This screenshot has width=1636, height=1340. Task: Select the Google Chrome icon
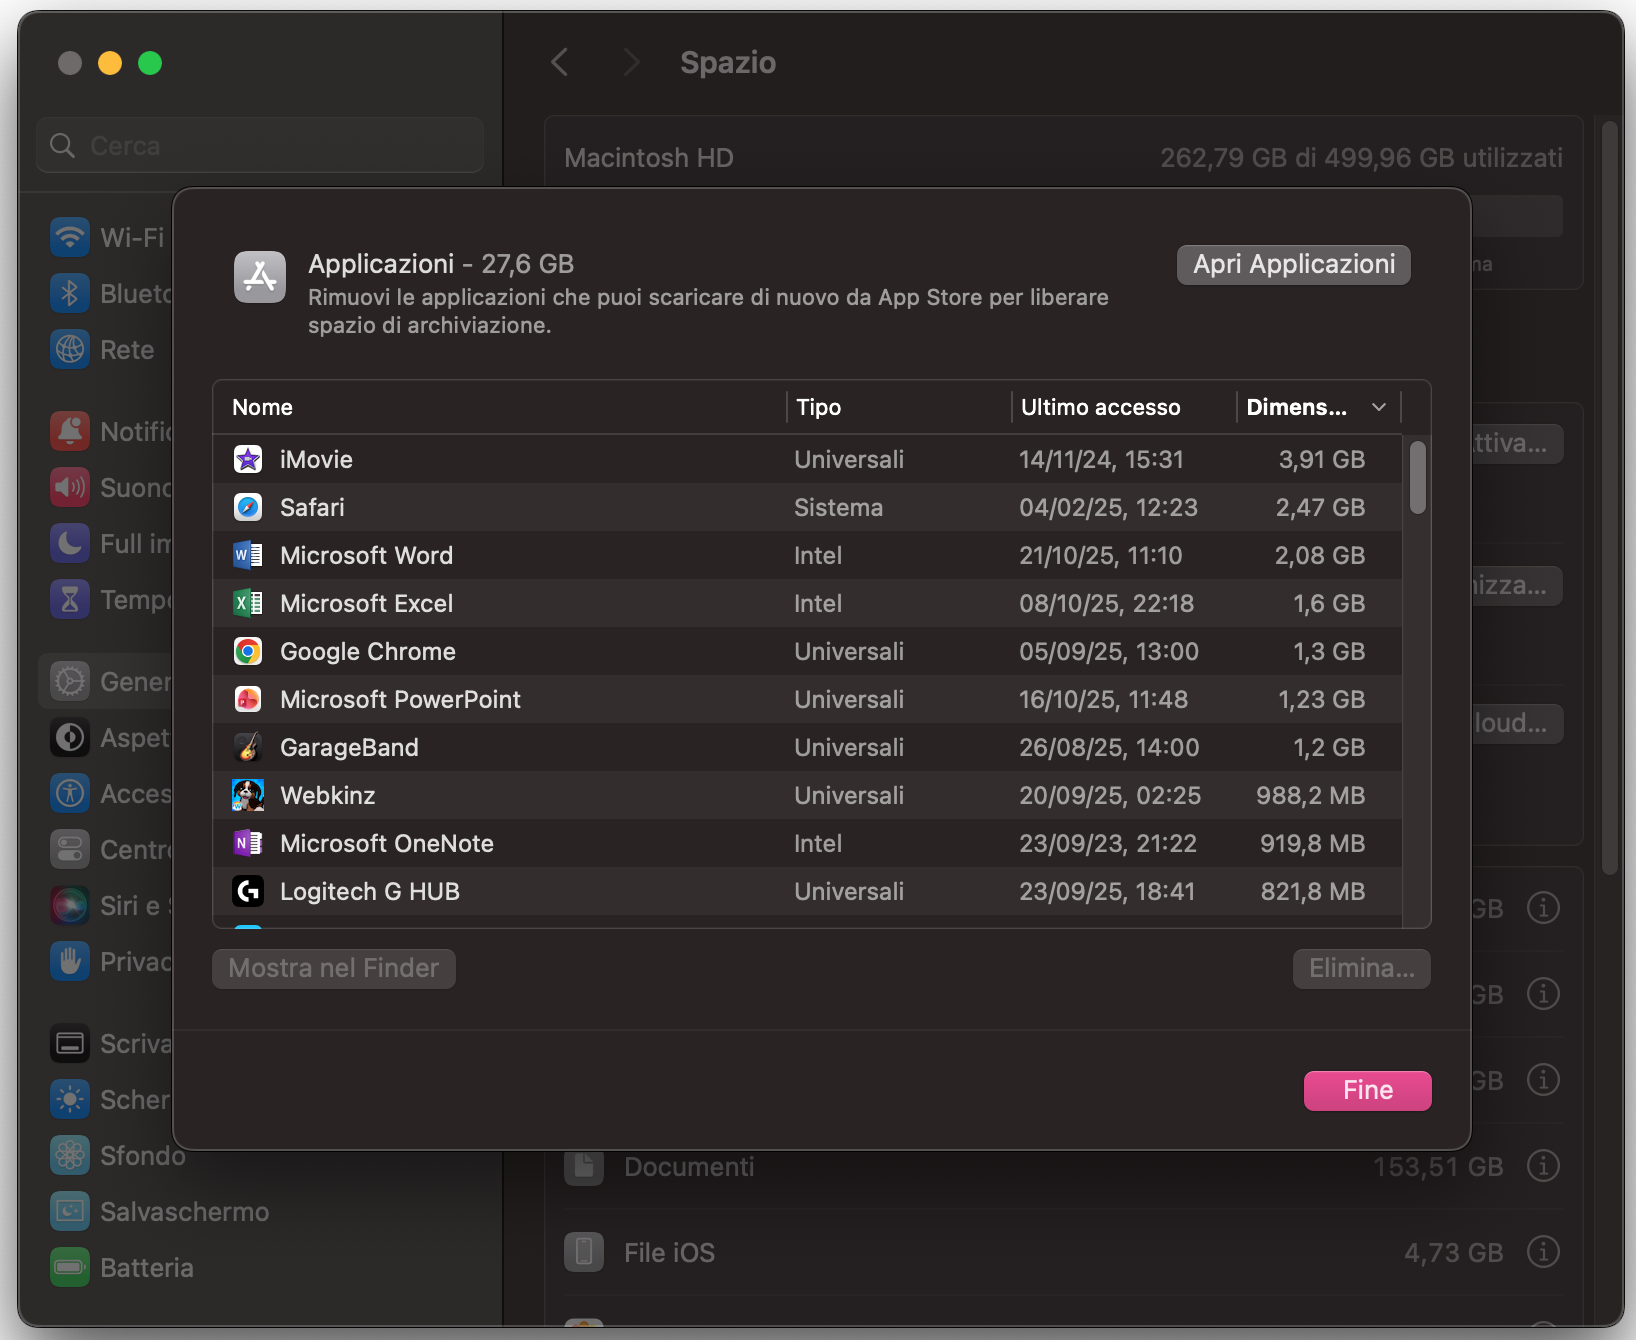coord(246,651)
